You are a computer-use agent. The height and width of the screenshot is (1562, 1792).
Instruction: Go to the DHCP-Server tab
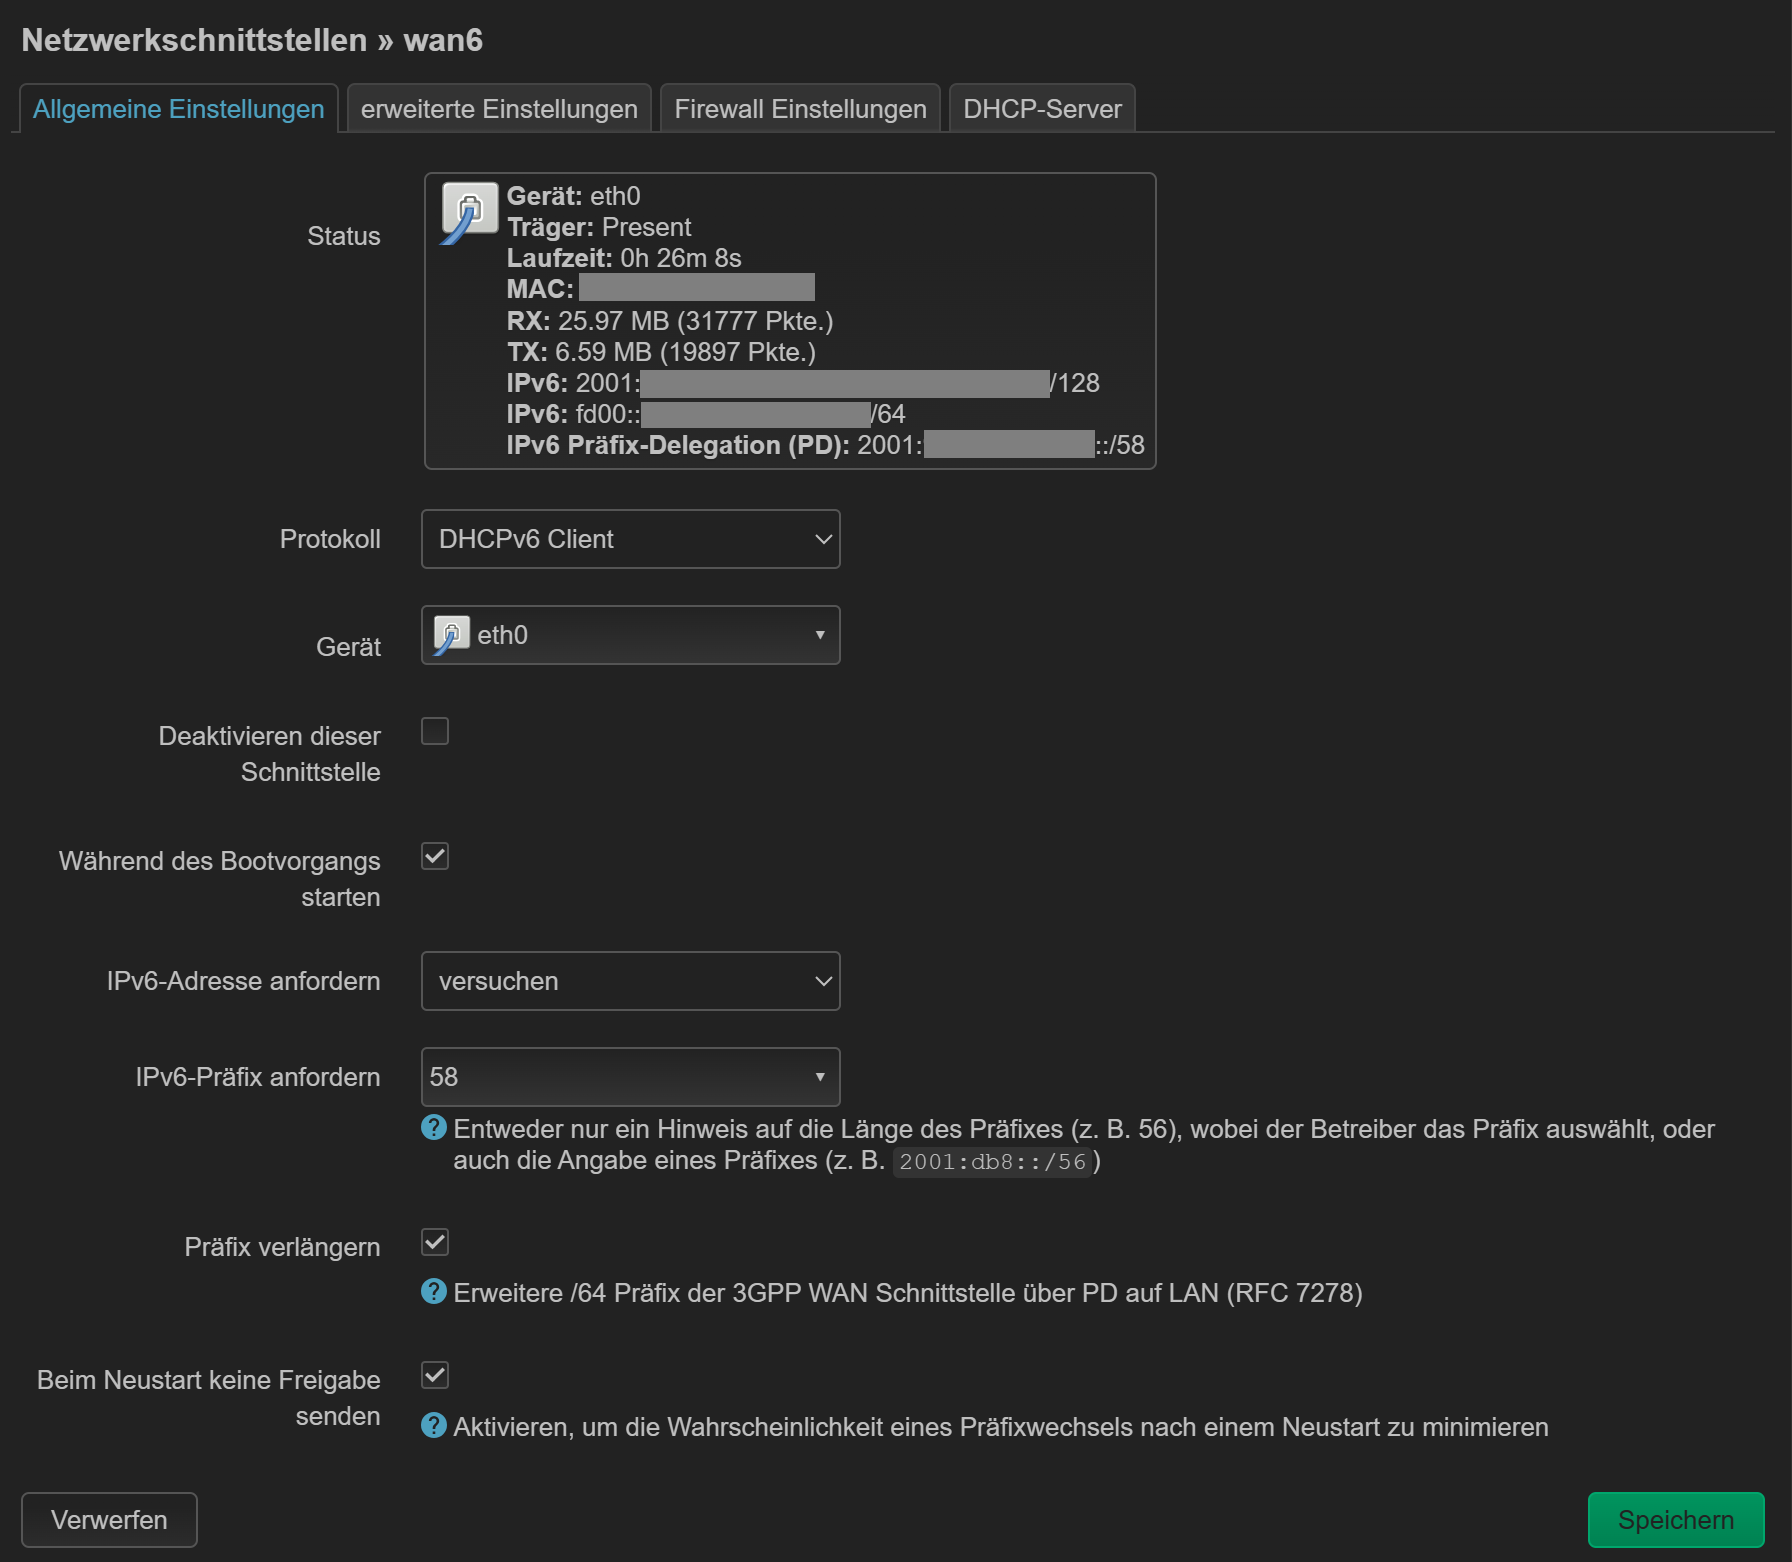click(x=1042, y=109)
